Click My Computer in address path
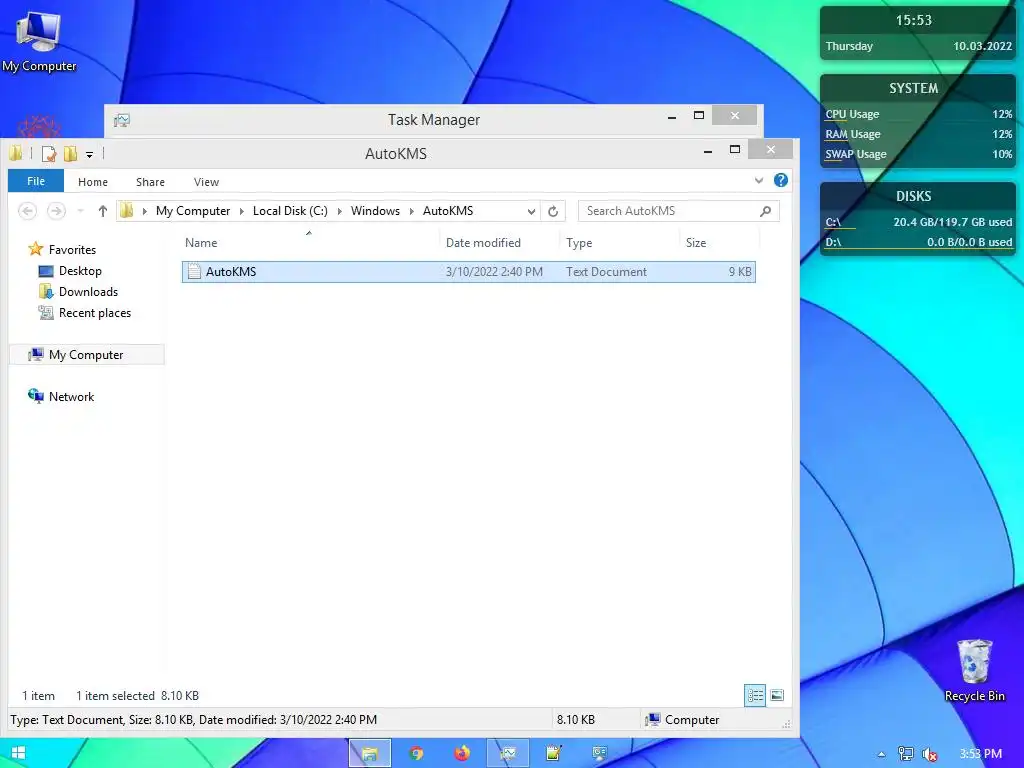This screenshot has width=1024, height=768. point(193,211)
